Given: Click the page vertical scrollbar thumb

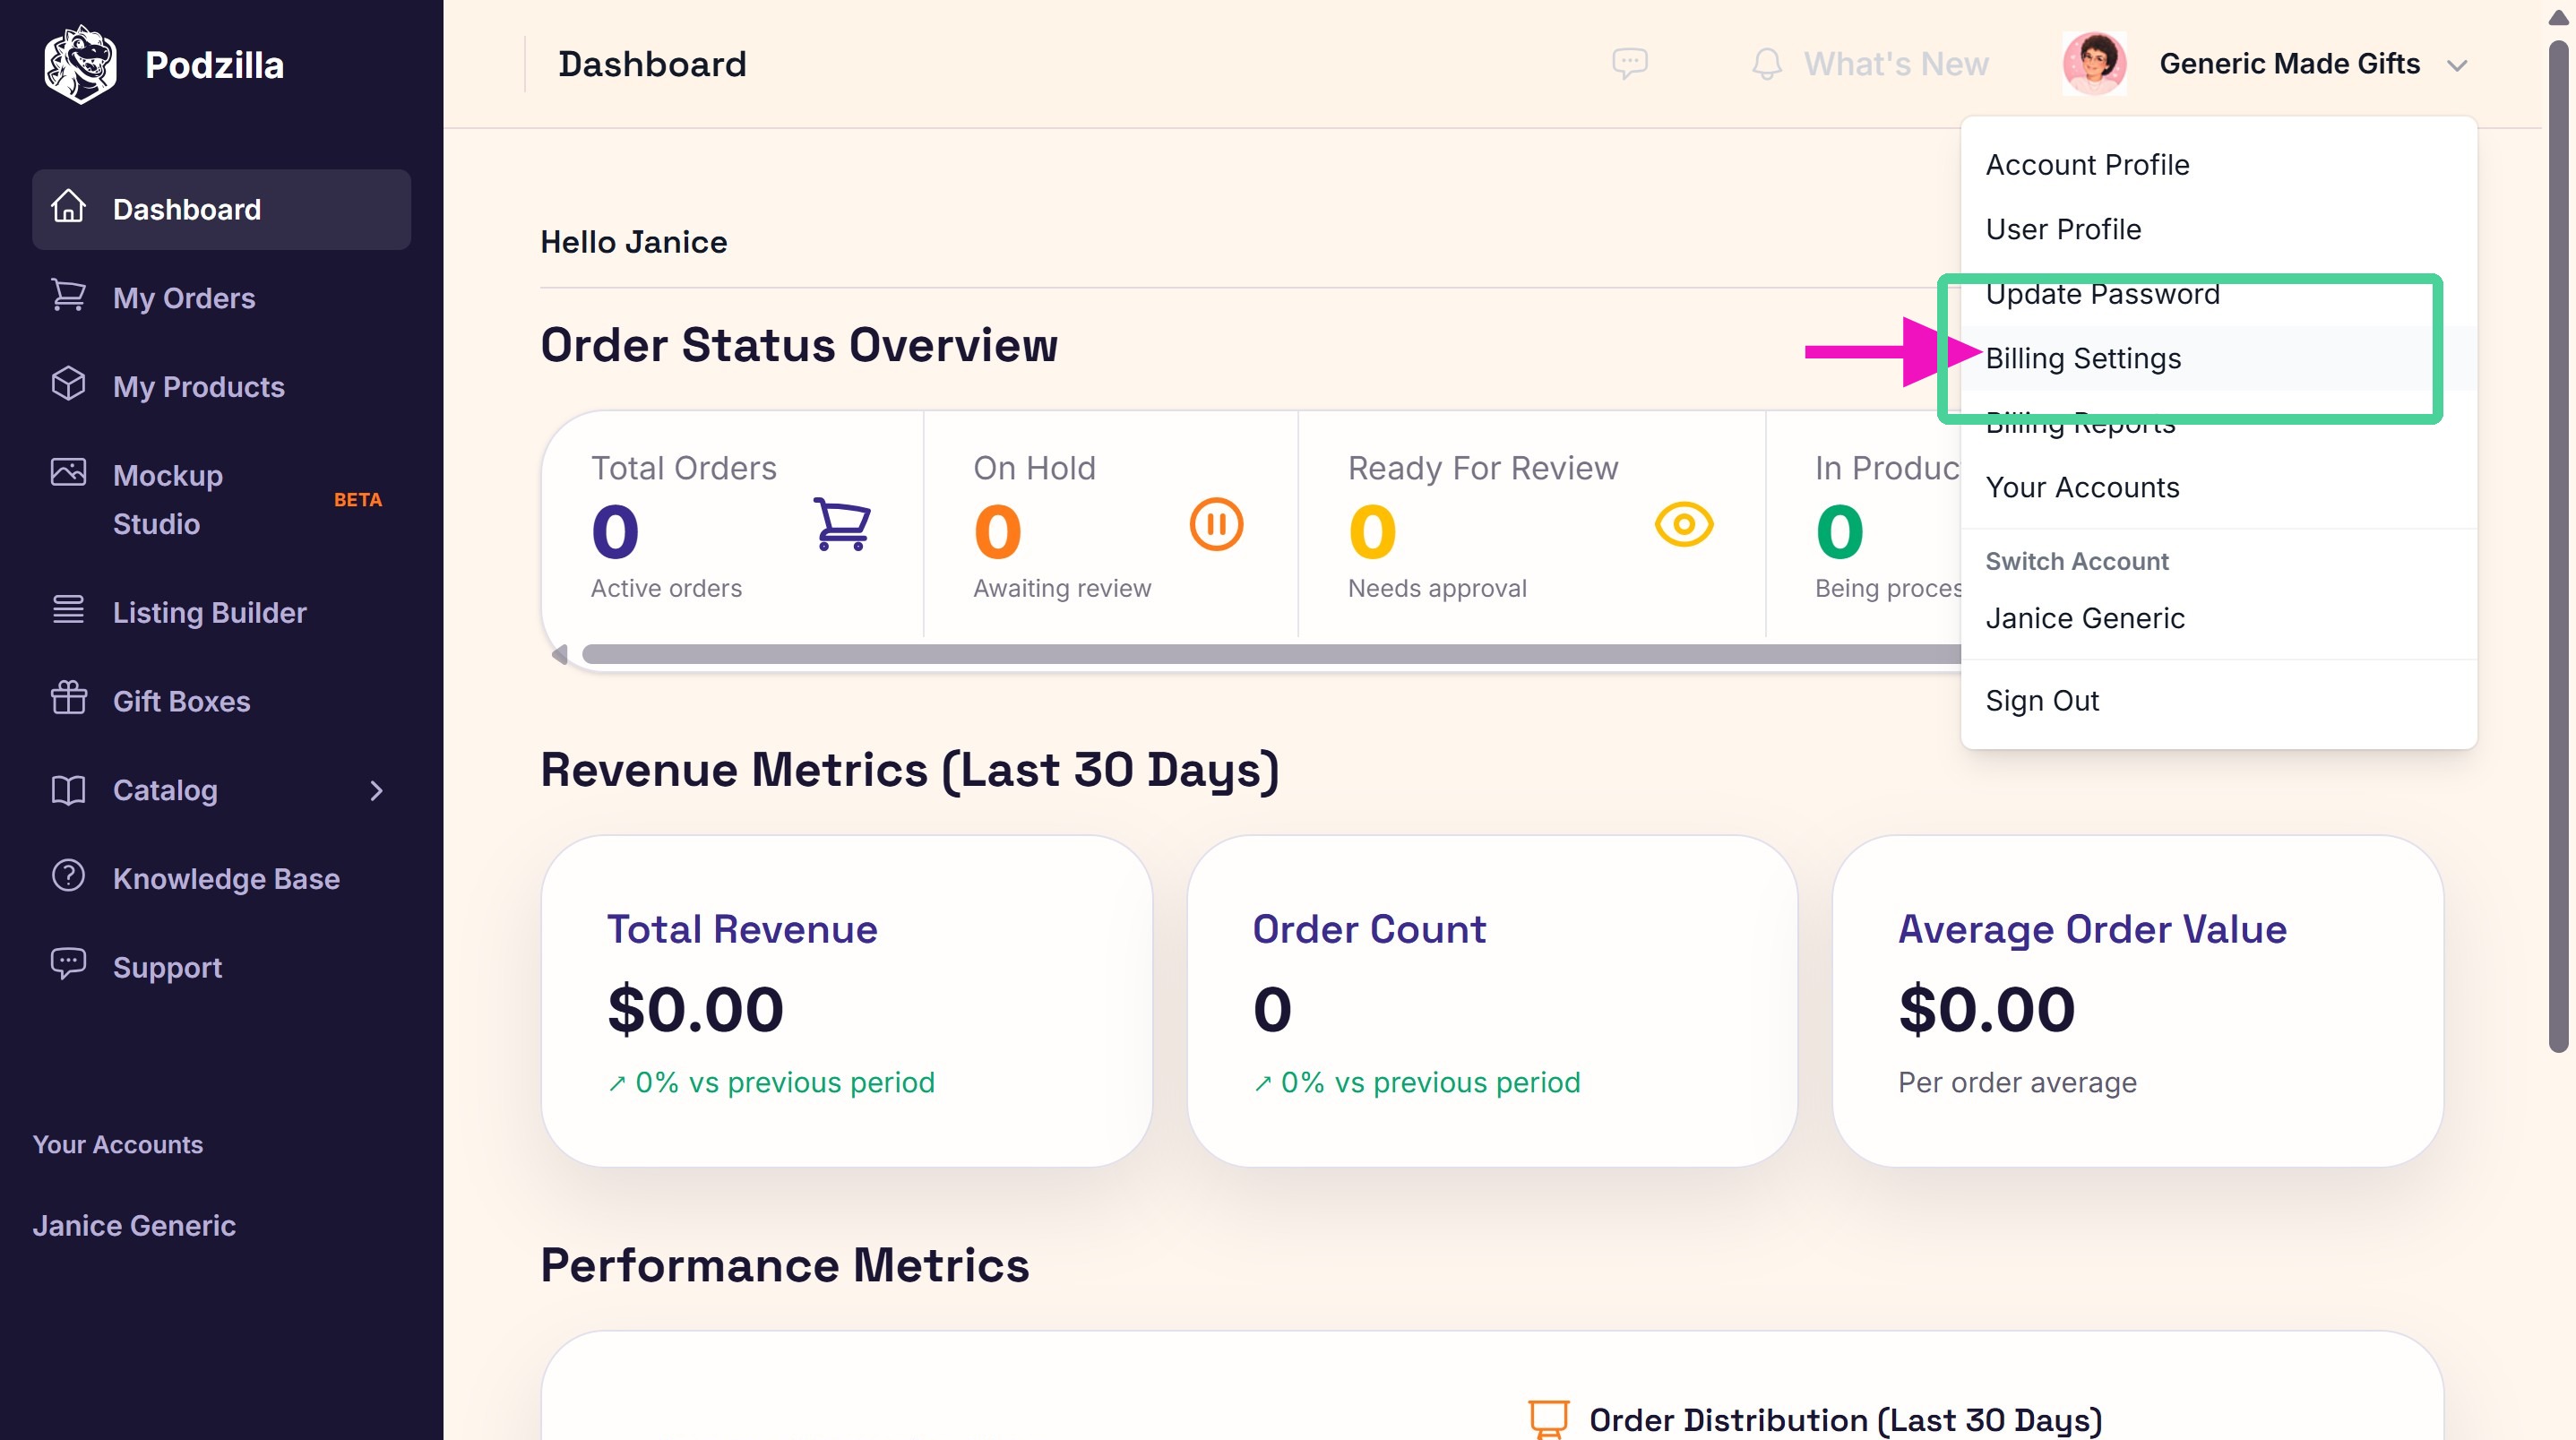Looking at the screenshot, I should (x=2559, y=545).
